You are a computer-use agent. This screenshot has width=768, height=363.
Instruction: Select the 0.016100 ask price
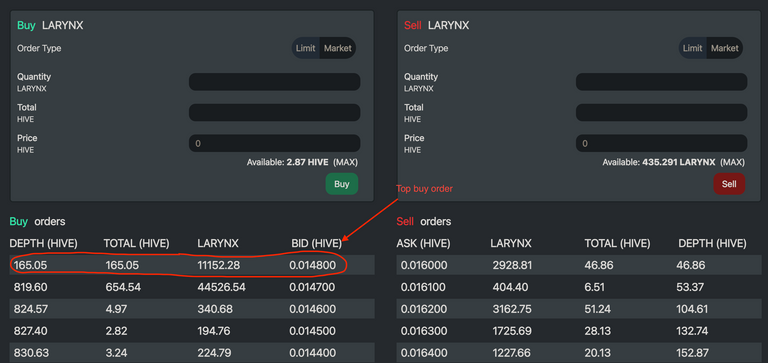click(424, 287)
